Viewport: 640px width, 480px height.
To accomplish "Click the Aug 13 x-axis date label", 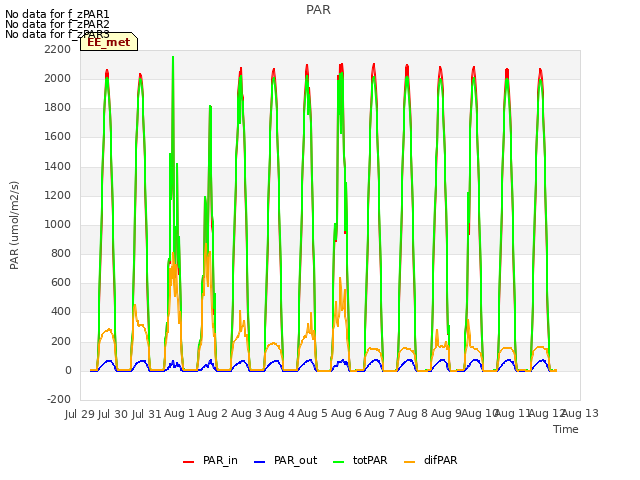I will coord(580,414).
